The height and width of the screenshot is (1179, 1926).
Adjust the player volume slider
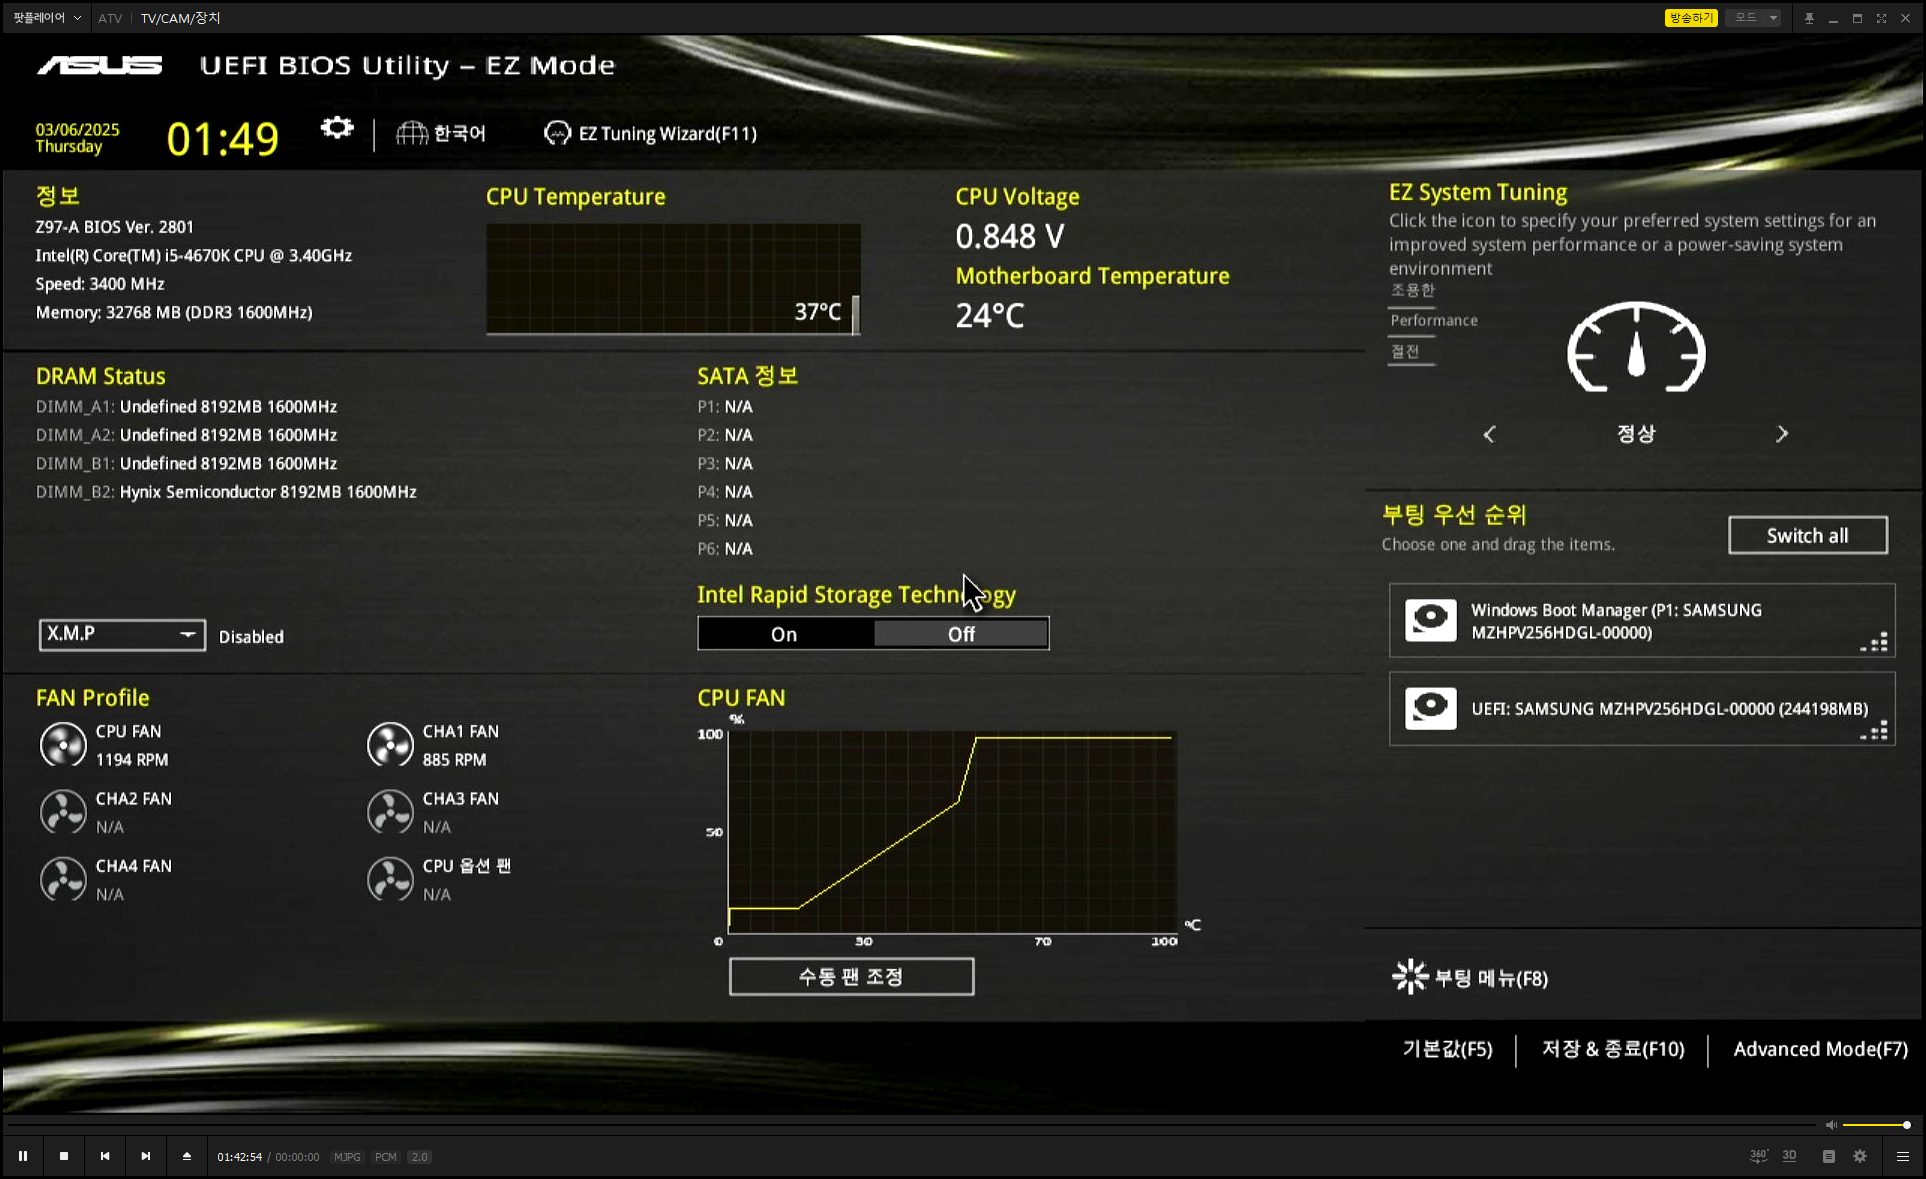1875,1125
